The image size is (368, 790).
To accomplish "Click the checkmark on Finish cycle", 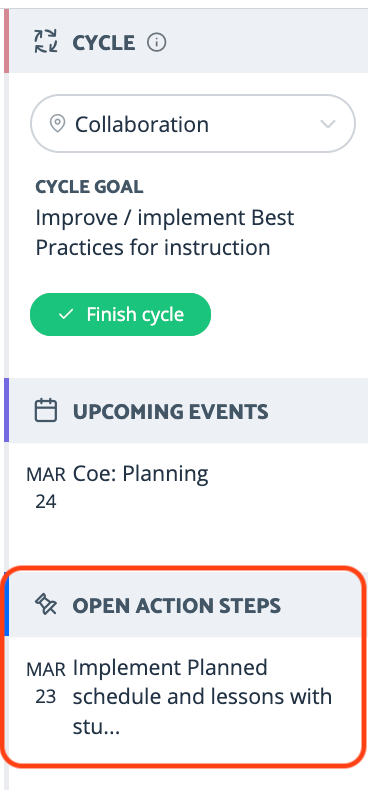I will tap(66, 315).
